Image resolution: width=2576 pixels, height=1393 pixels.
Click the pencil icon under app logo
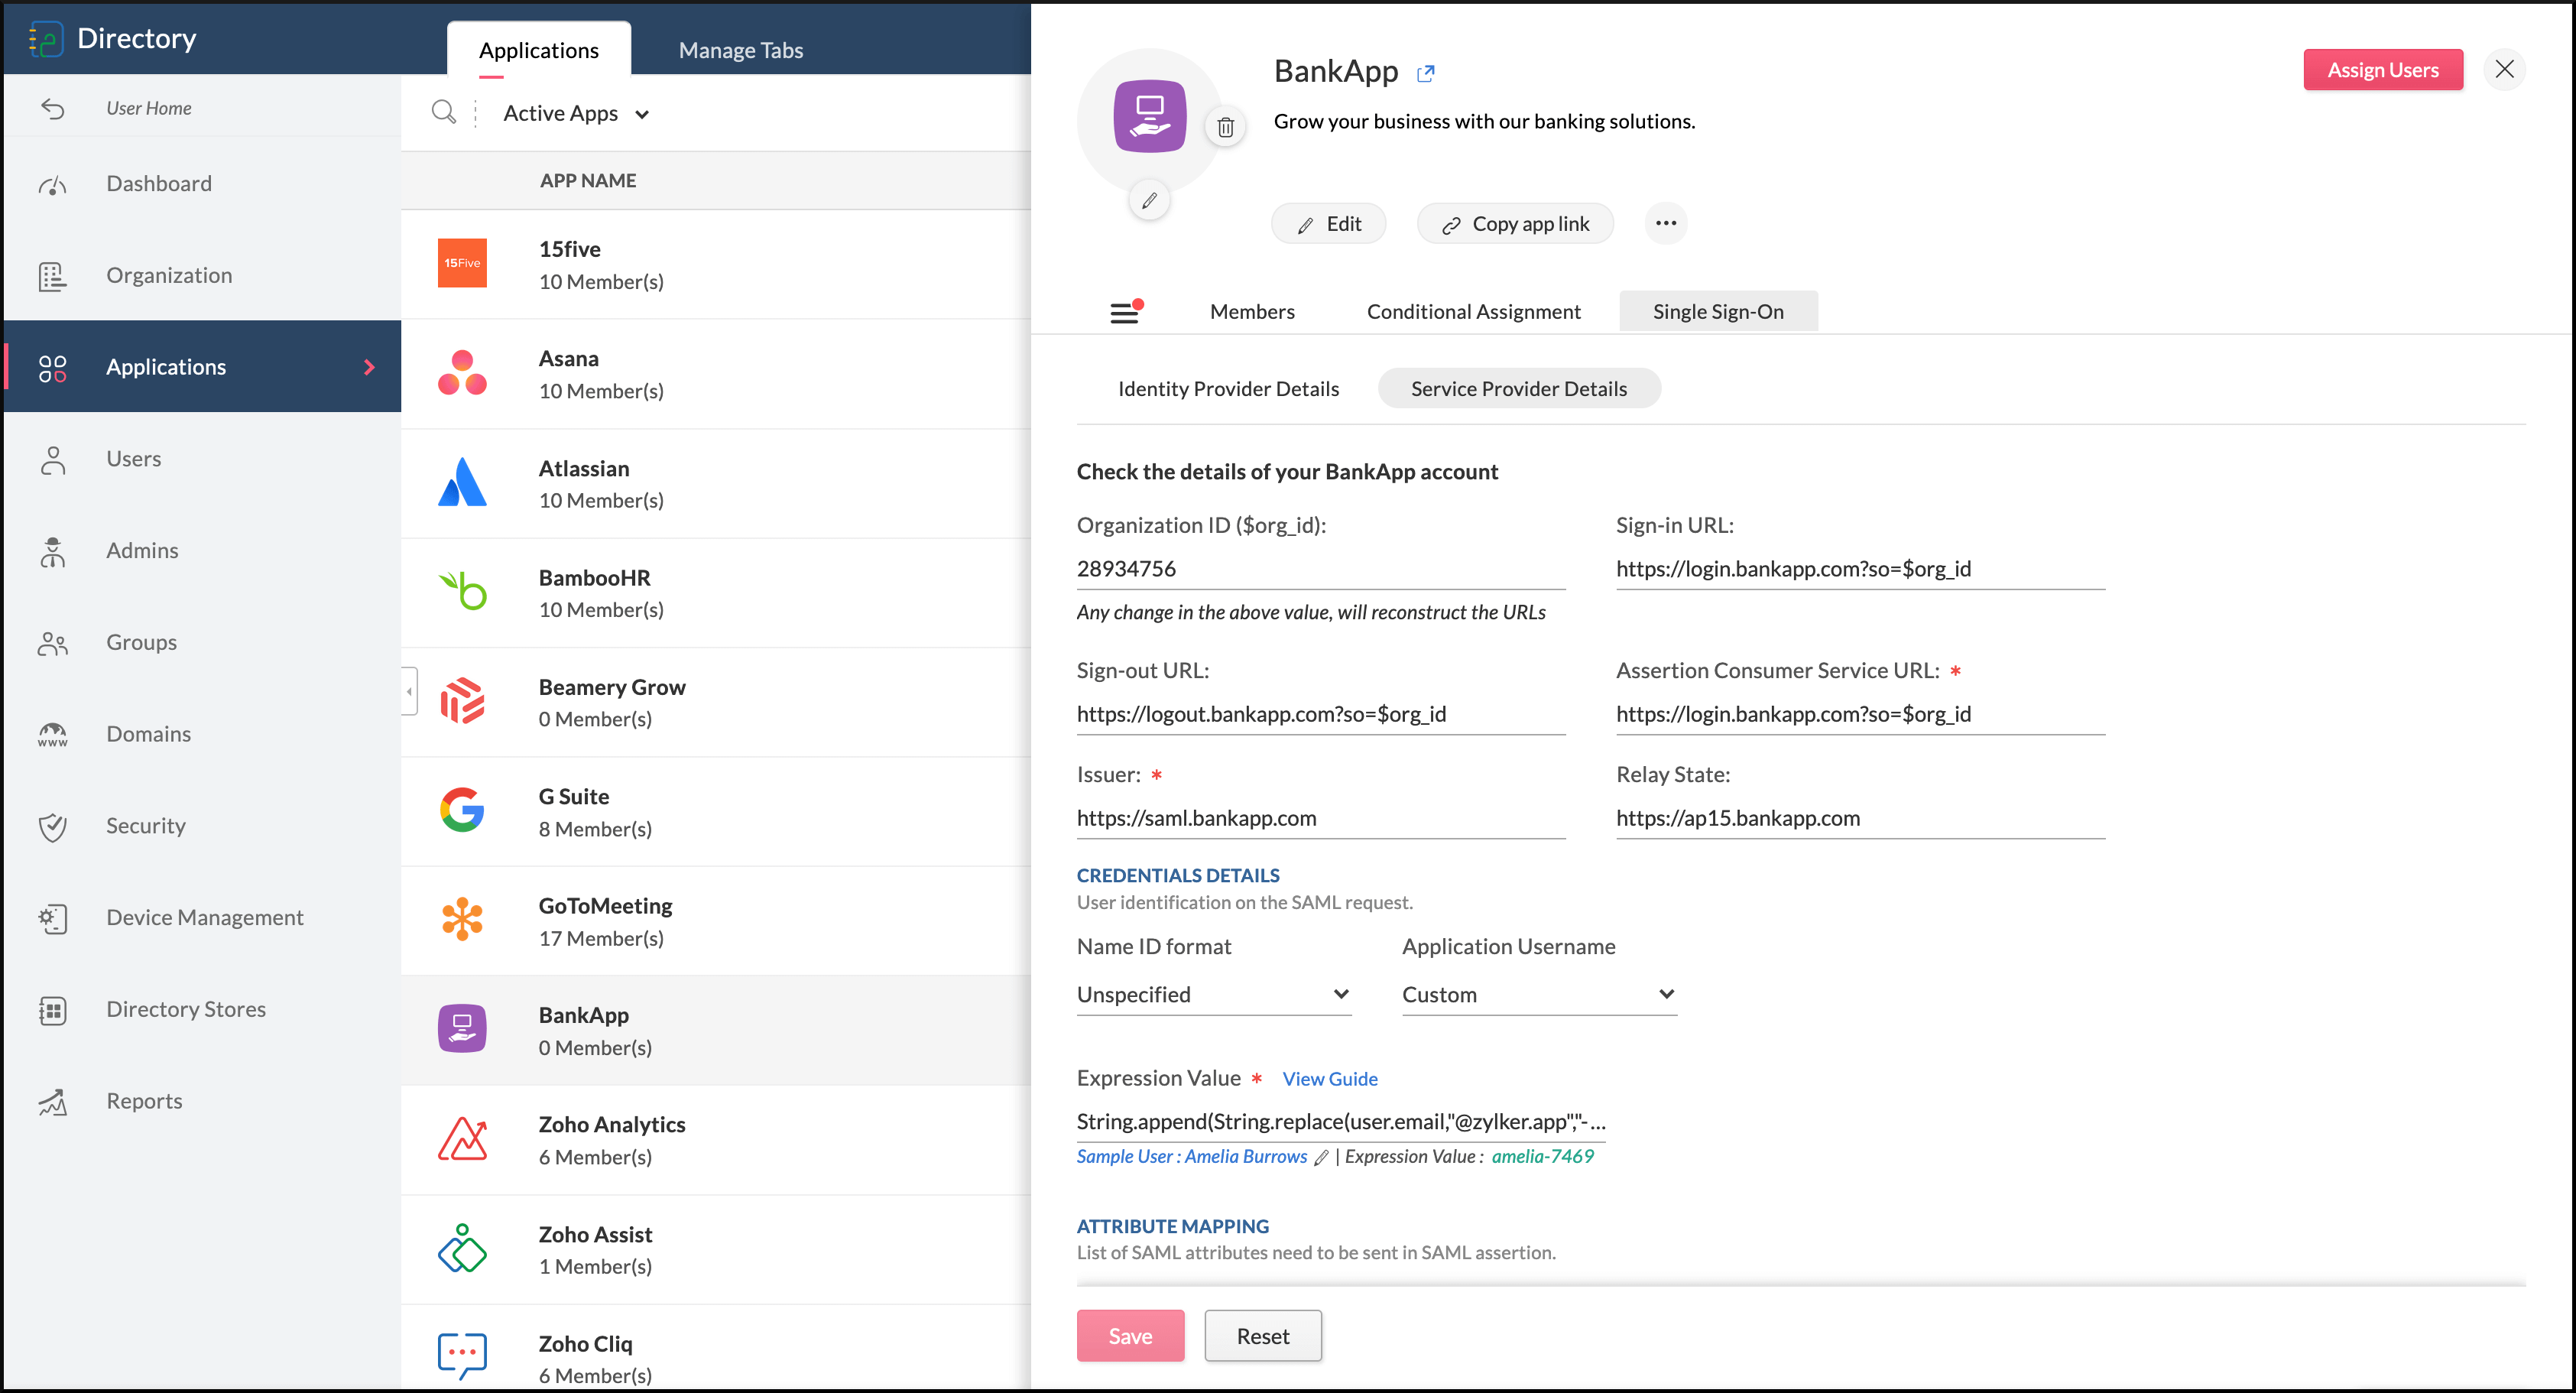coord(1149,201)
